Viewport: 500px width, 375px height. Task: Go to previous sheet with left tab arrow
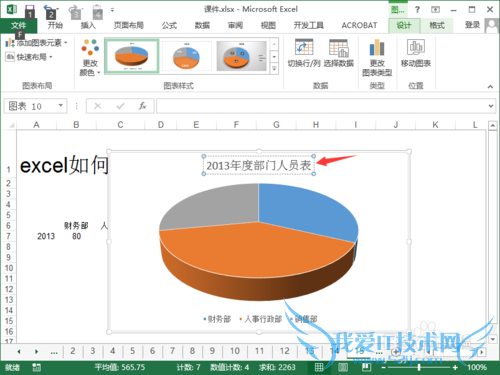click(x=19, y=351)
